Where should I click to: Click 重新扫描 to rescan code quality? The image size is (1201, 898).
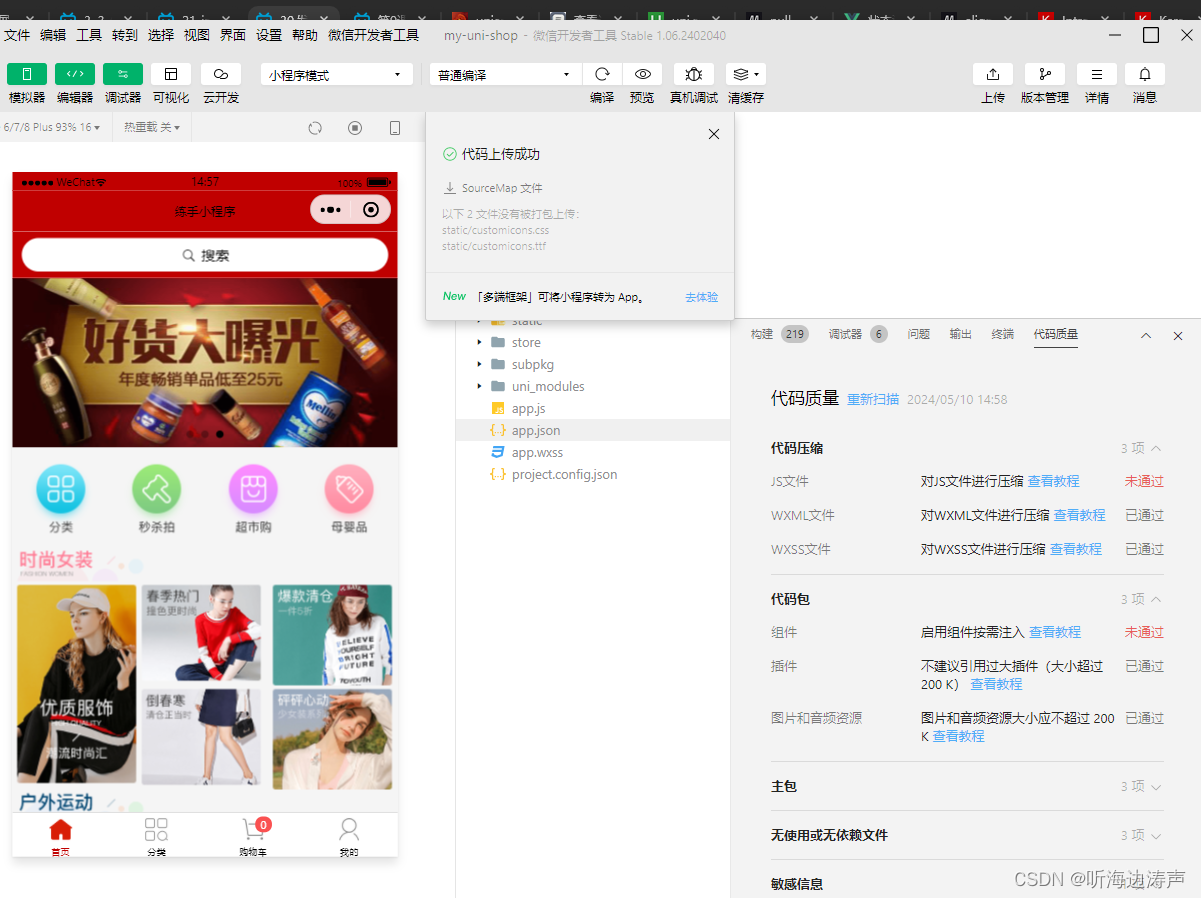[x=872, y=398]
